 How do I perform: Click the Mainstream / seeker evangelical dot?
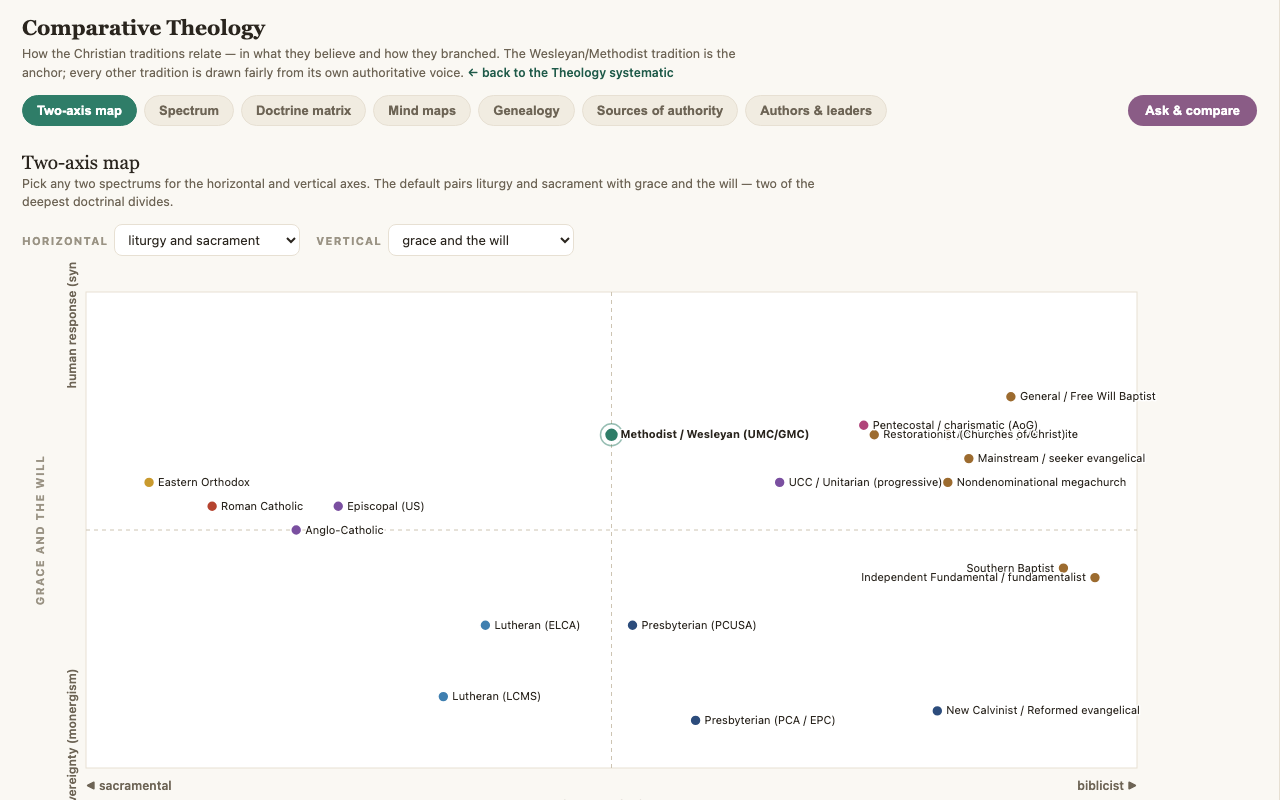click(969, 458)
